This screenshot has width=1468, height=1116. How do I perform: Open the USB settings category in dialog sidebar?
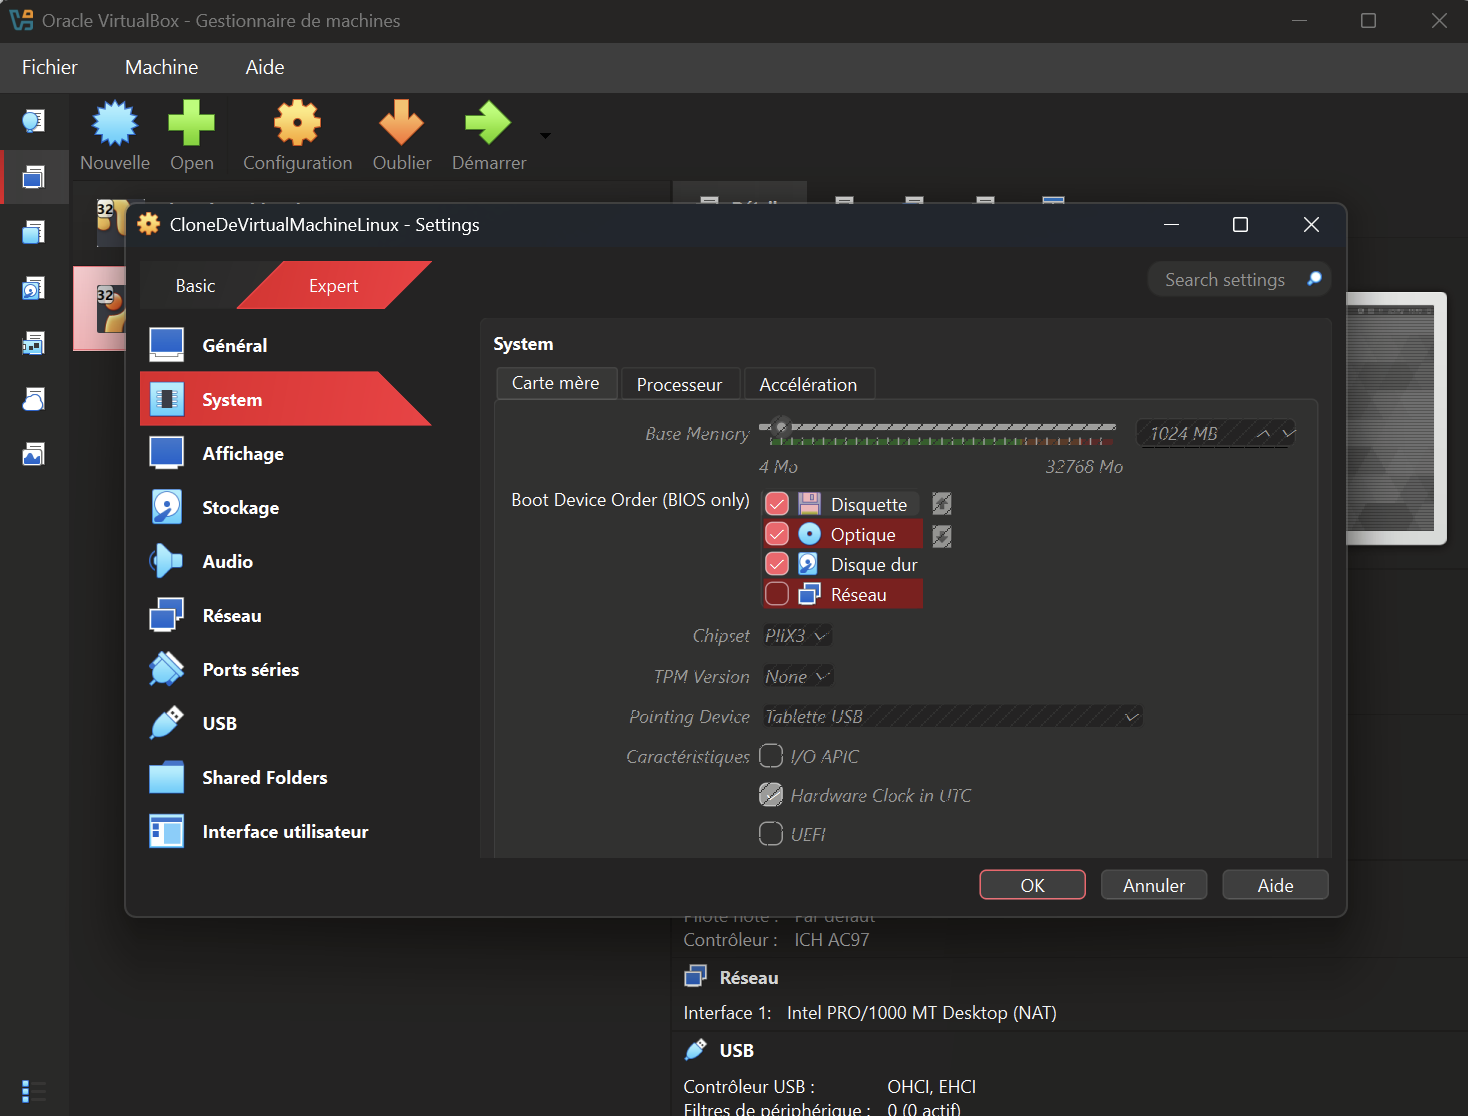285,723
